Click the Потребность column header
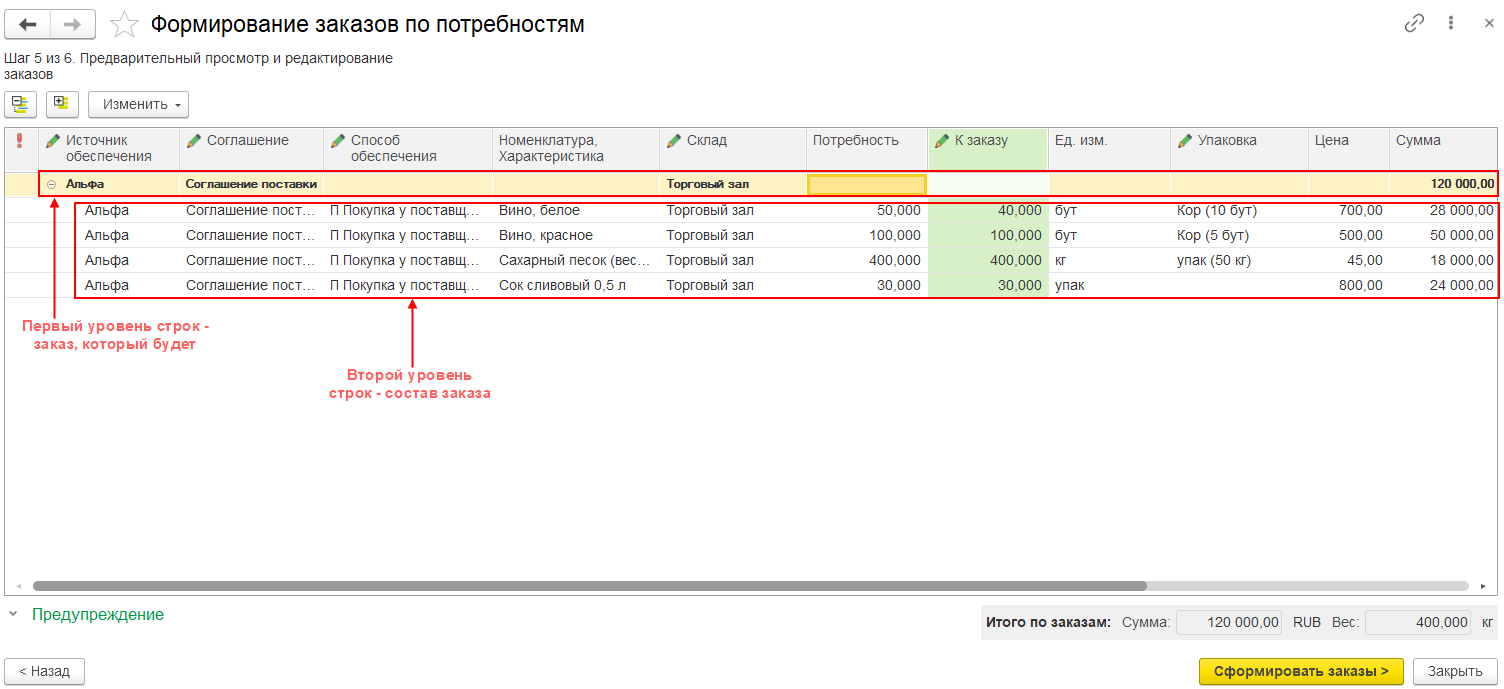 click(x=867, y=148)
